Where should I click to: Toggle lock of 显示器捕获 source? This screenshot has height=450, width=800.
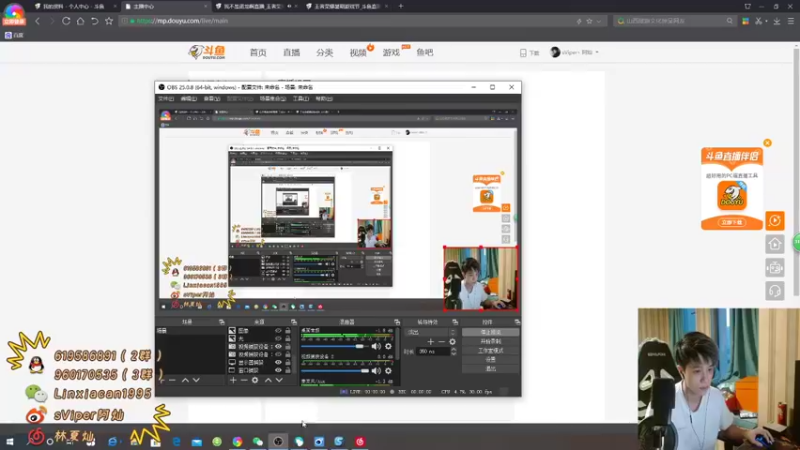click(x=288, y=362)
